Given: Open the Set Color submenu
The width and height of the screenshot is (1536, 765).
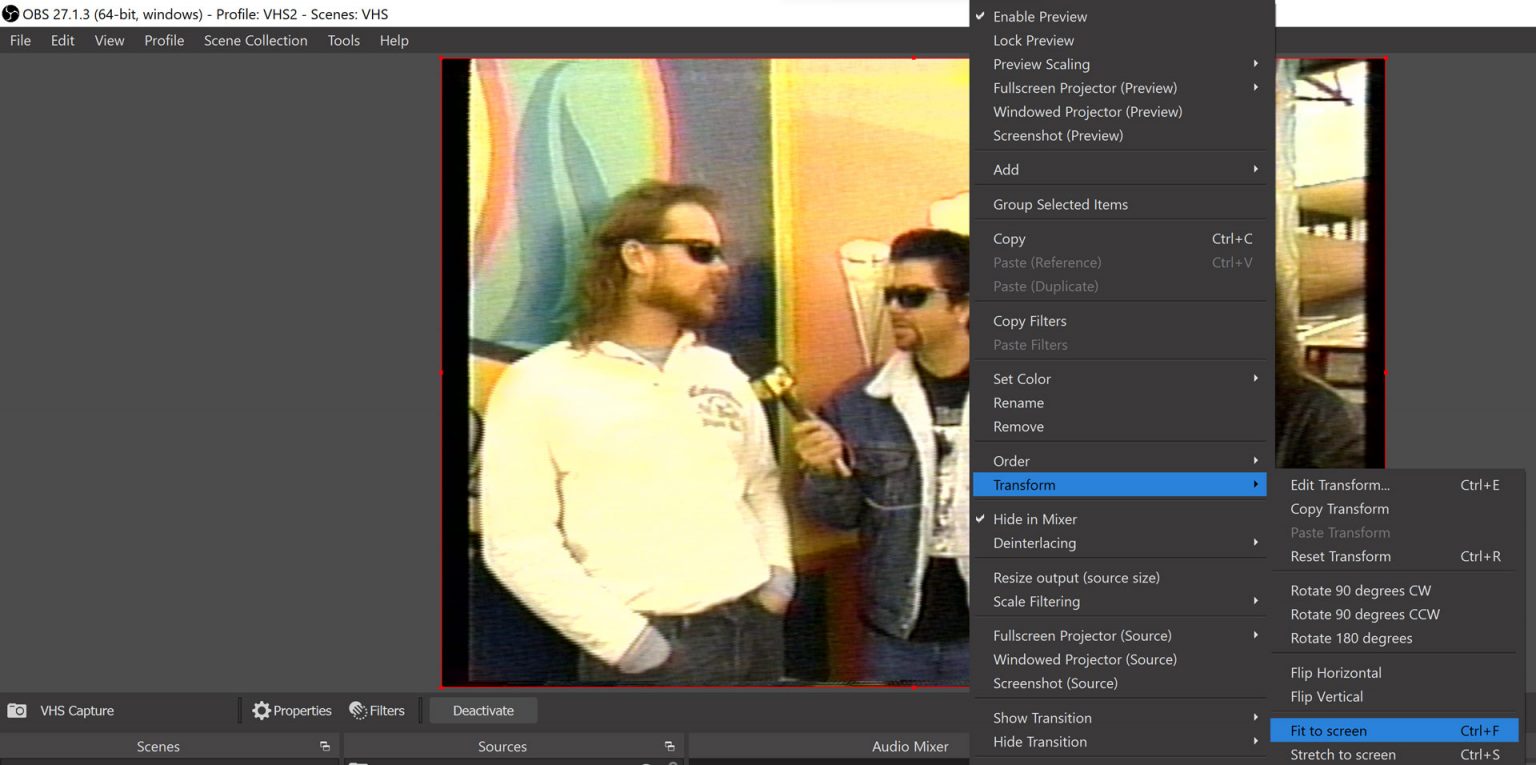Looking at the screenshot, I should pyautogui.click(x=1021, y=378).
